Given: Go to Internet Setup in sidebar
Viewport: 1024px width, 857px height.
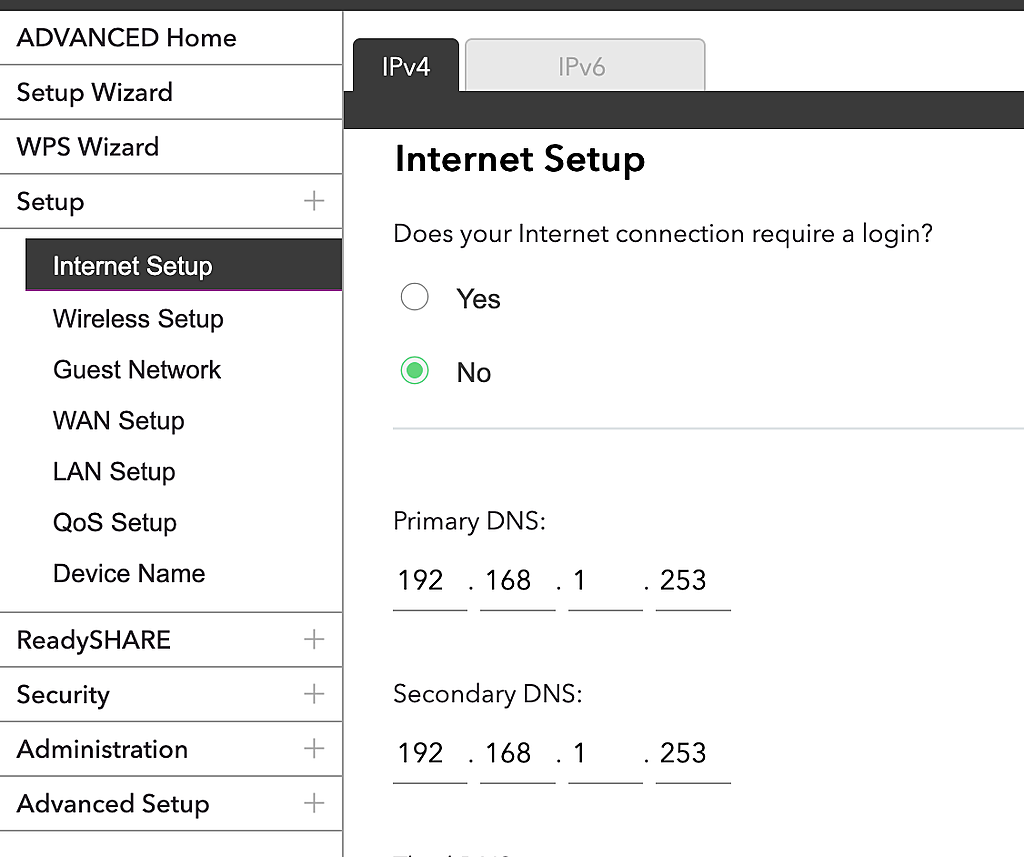Looking at the screenshot, I should click(184, 265).
